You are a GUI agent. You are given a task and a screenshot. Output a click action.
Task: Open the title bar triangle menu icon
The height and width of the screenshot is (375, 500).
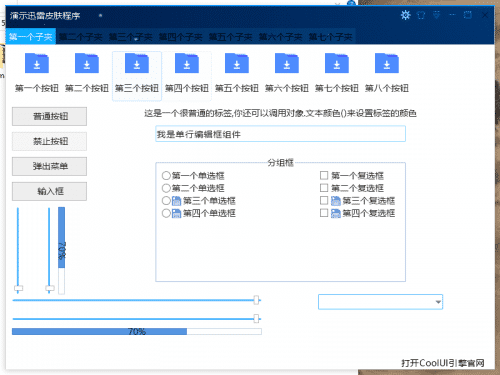point(436,15)
